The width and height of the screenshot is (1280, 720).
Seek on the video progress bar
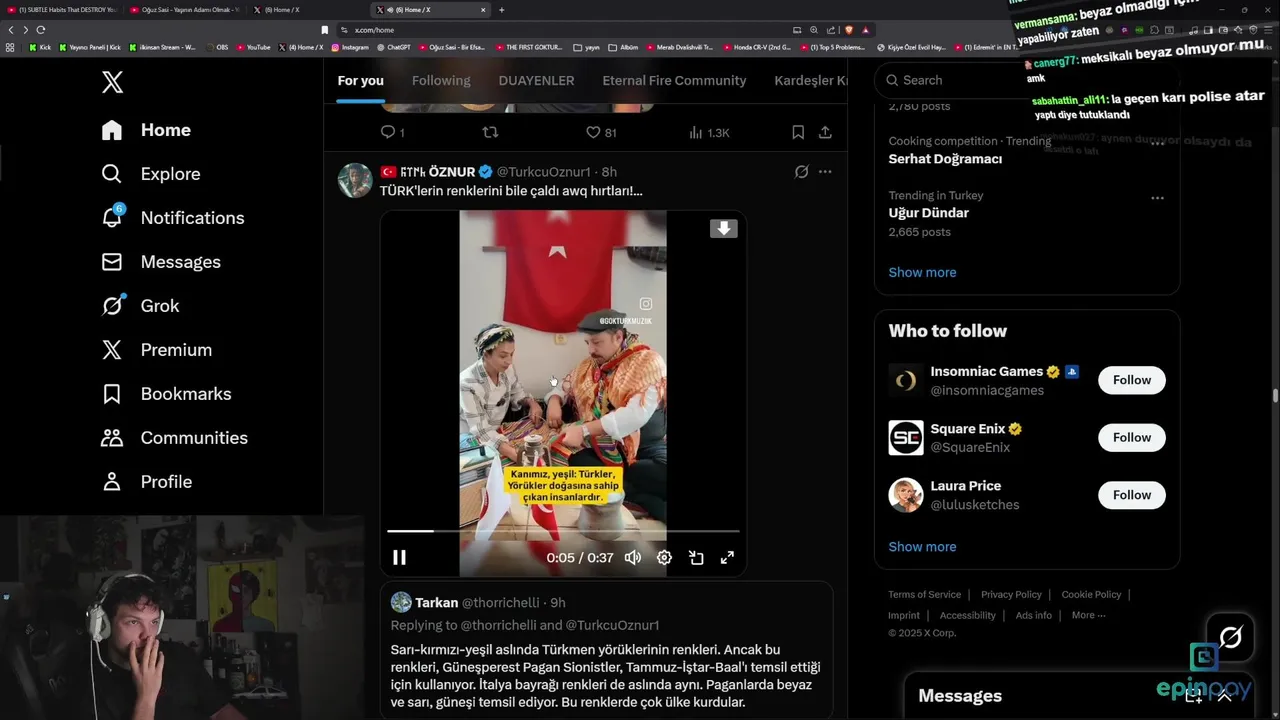pyautogui.click(x=563, y=531)
